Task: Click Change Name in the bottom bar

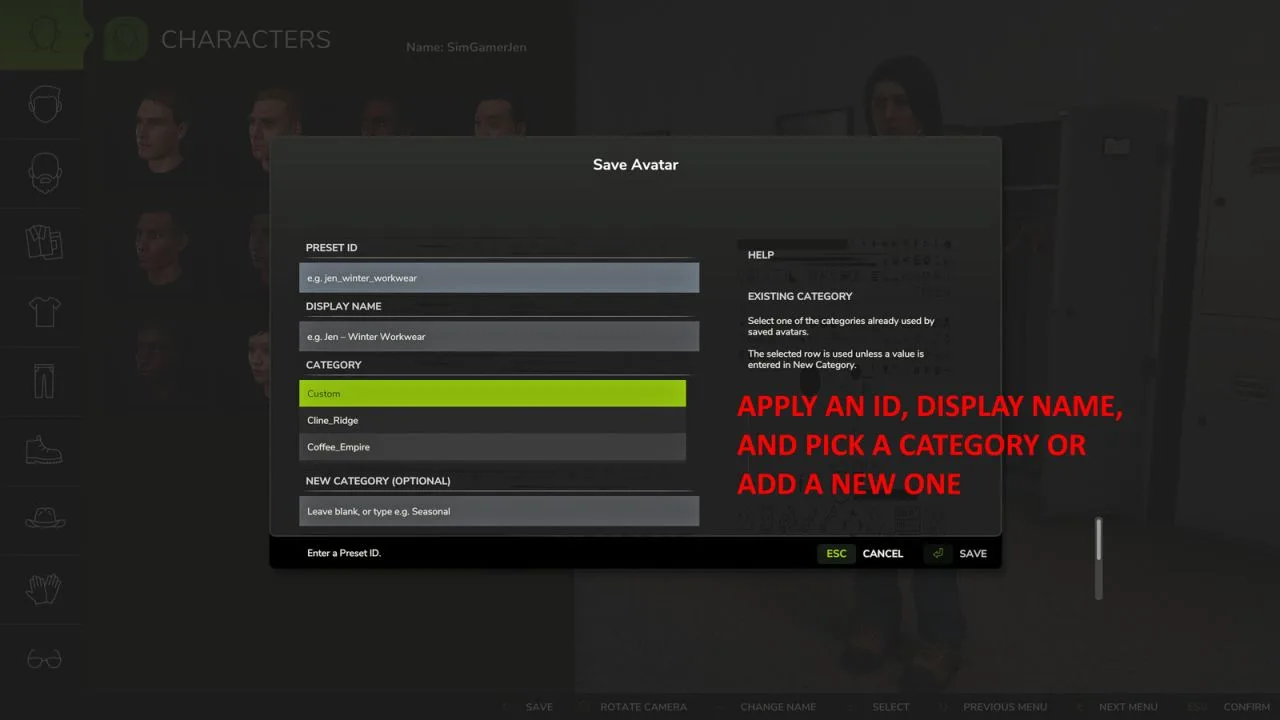Action: (778, 707)
